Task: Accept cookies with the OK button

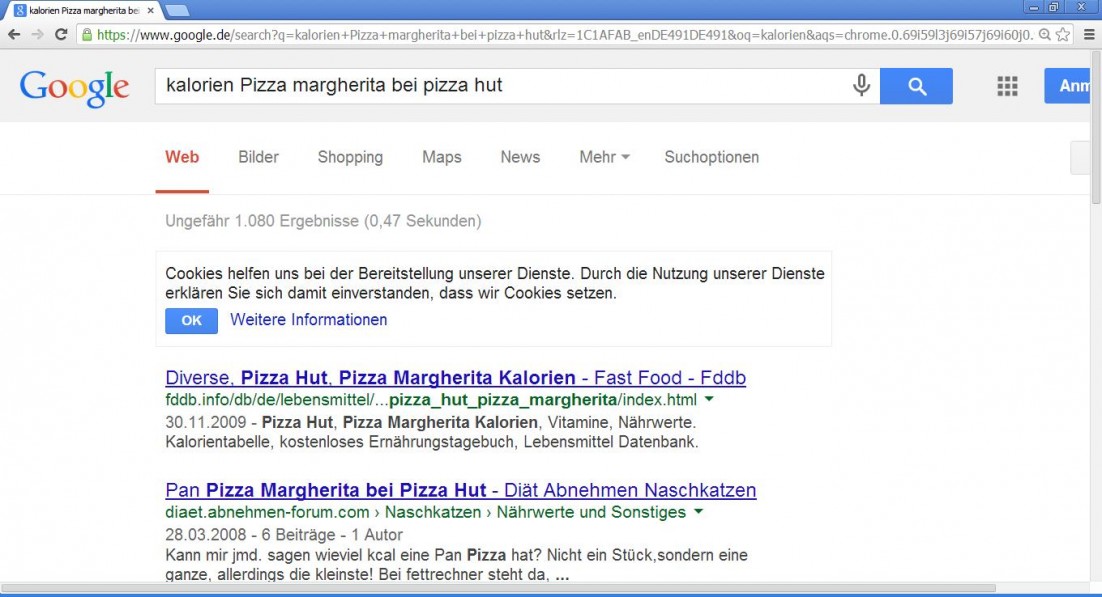Action: tap(191, 321)
